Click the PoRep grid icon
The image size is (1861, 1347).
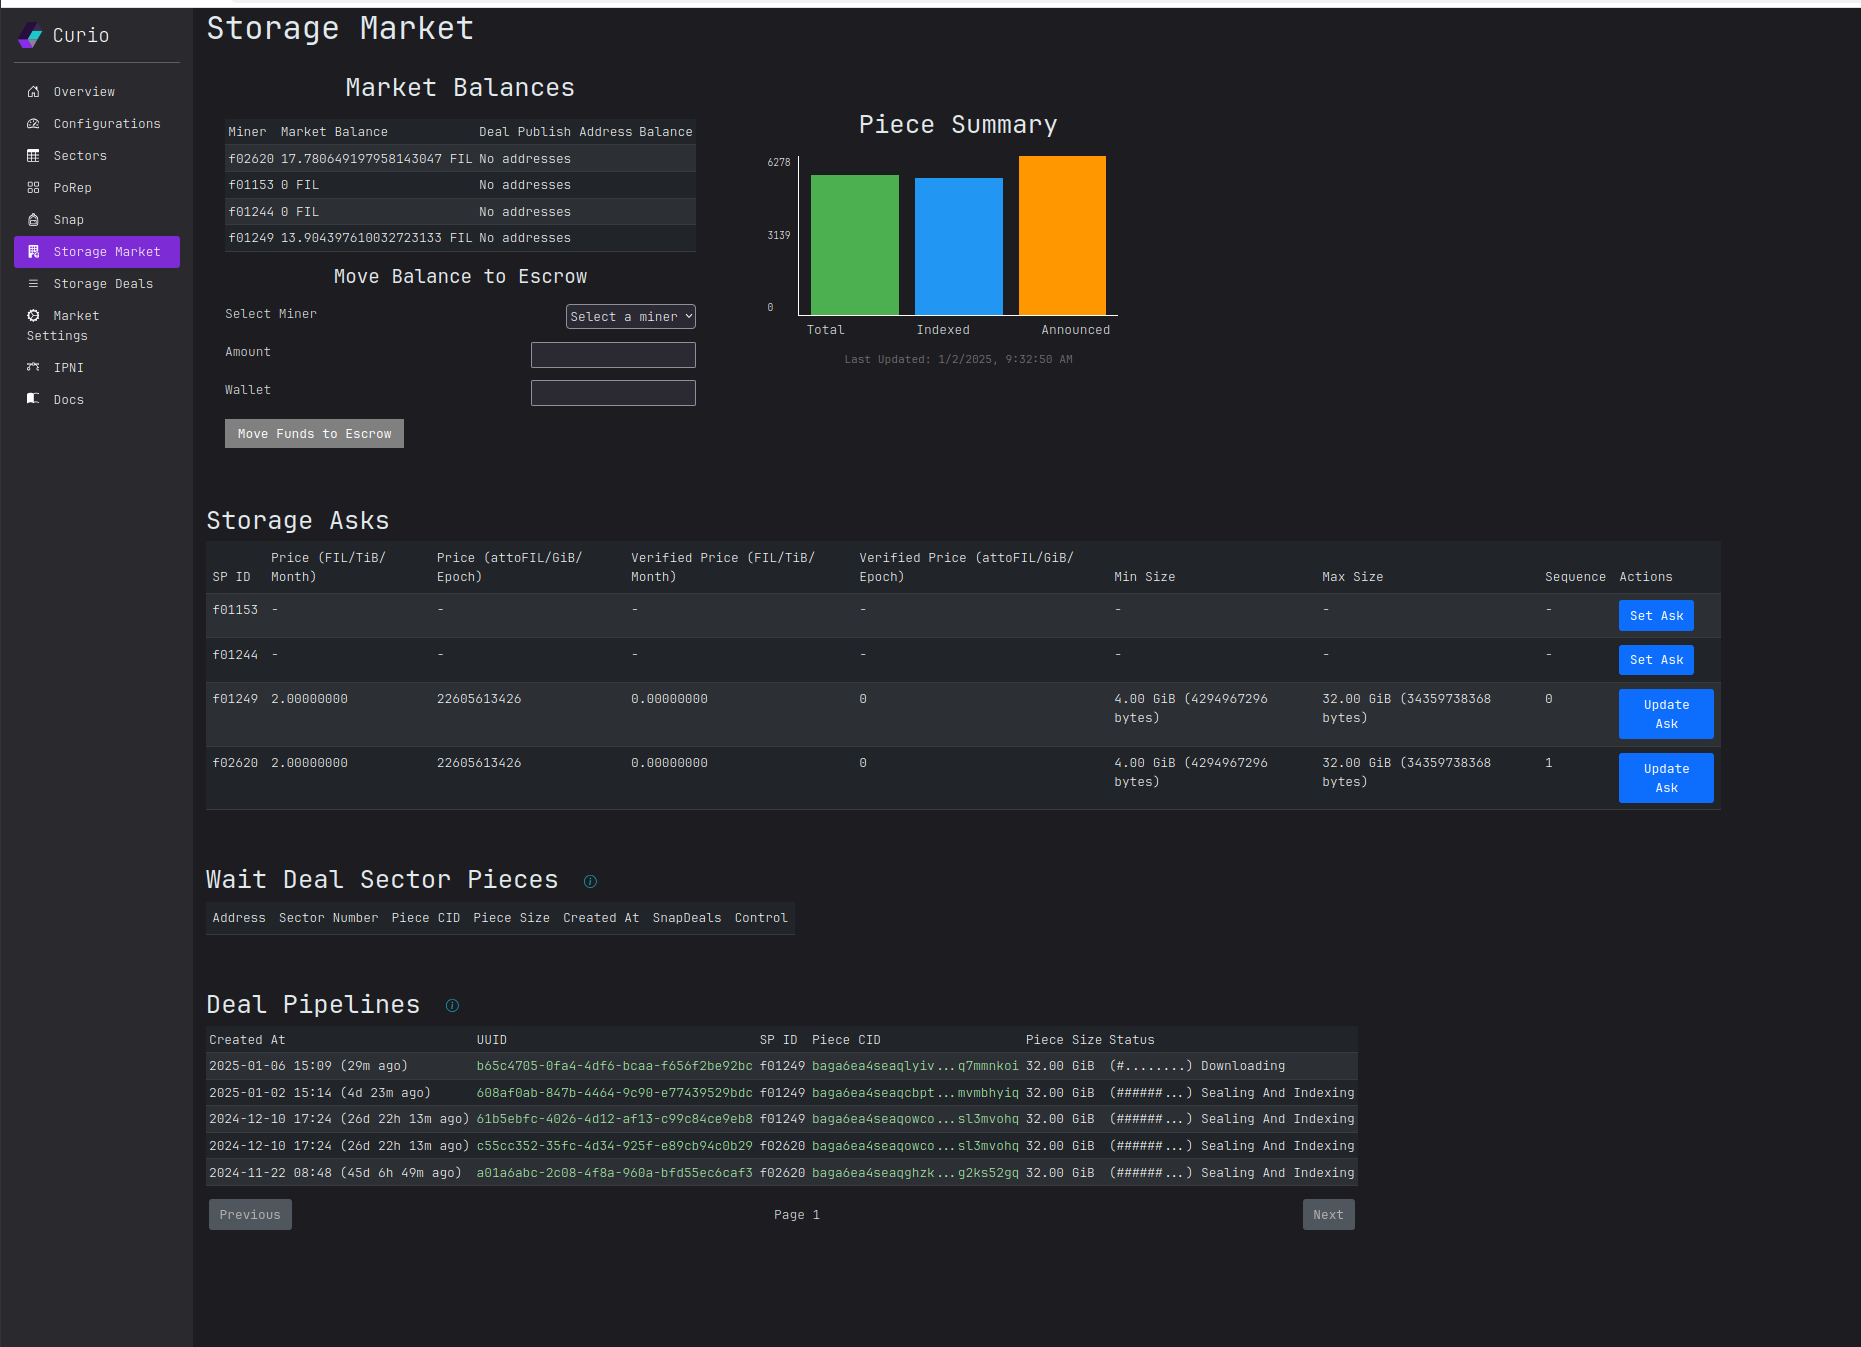click(33, 188)
